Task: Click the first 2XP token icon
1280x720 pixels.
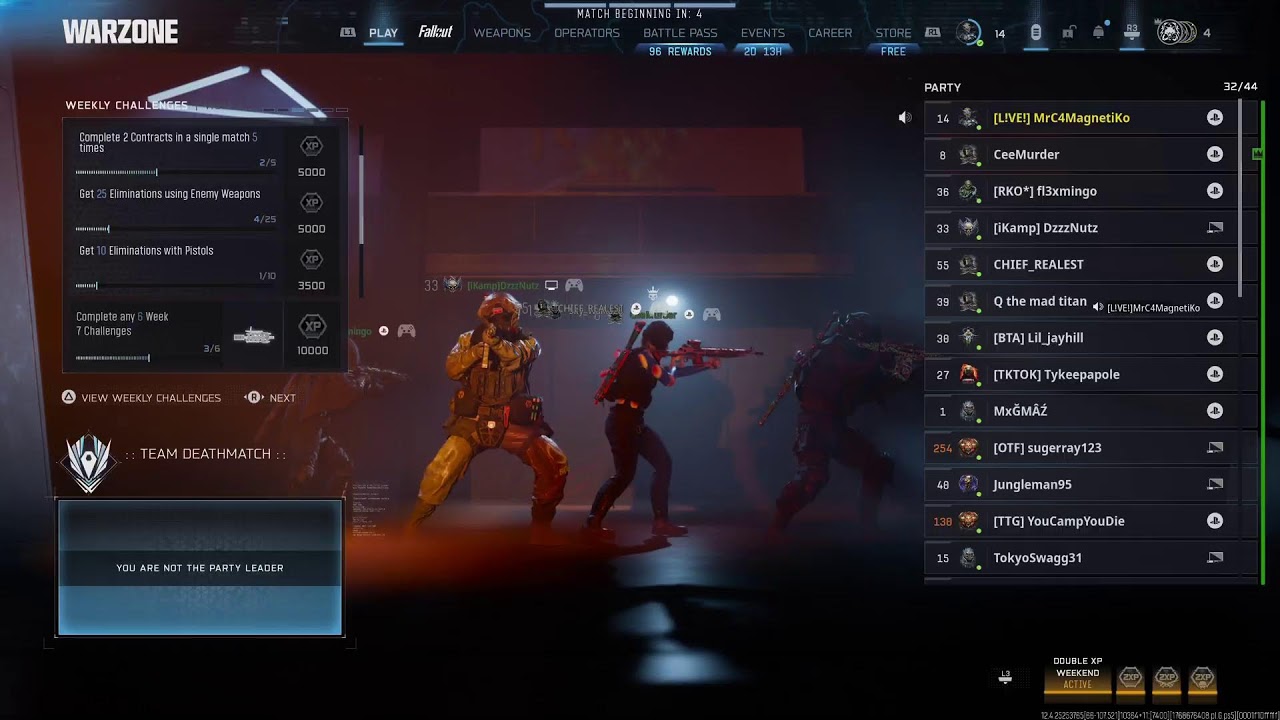Action: pyautogui.click(x=1130, y=678)
